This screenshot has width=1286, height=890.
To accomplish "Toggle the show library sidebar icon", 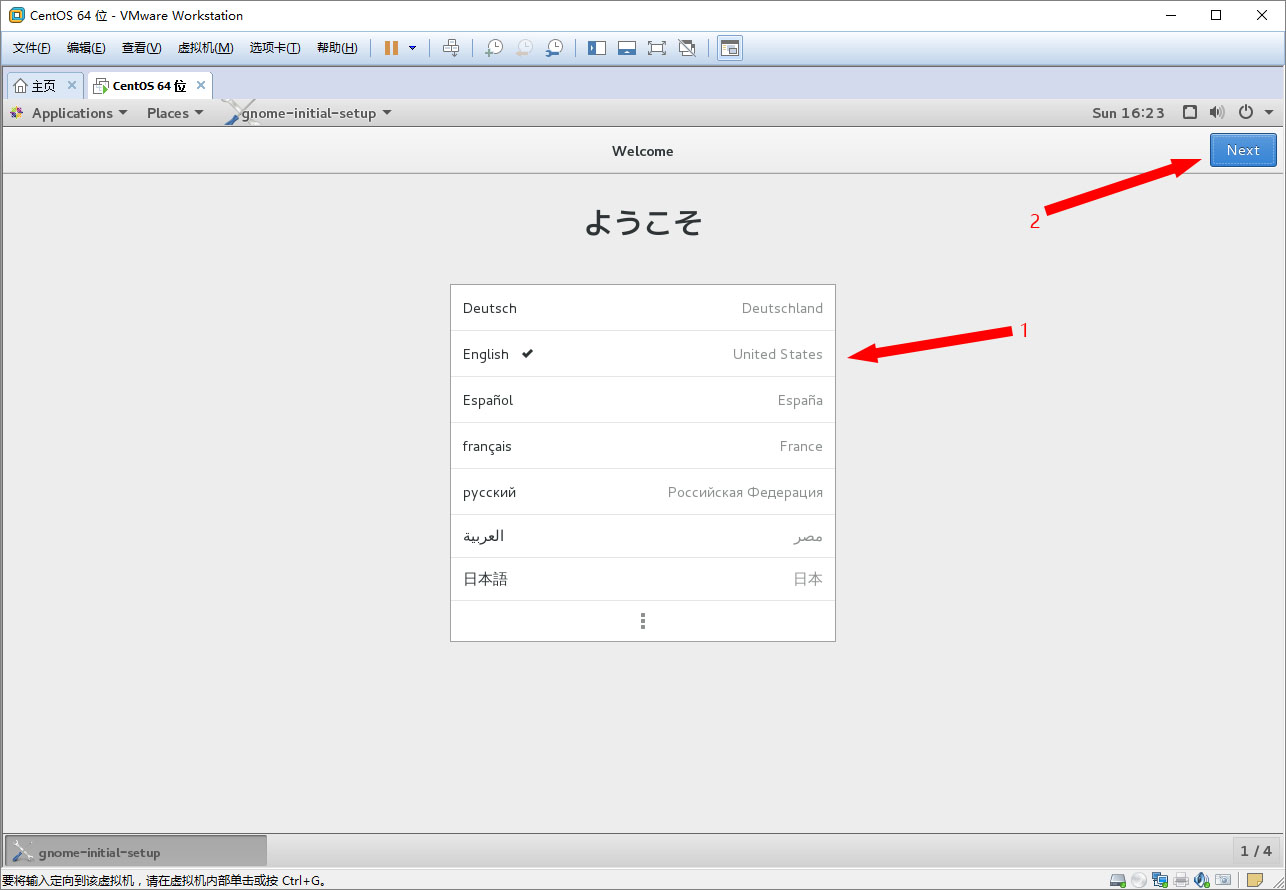I will point(597,48).
